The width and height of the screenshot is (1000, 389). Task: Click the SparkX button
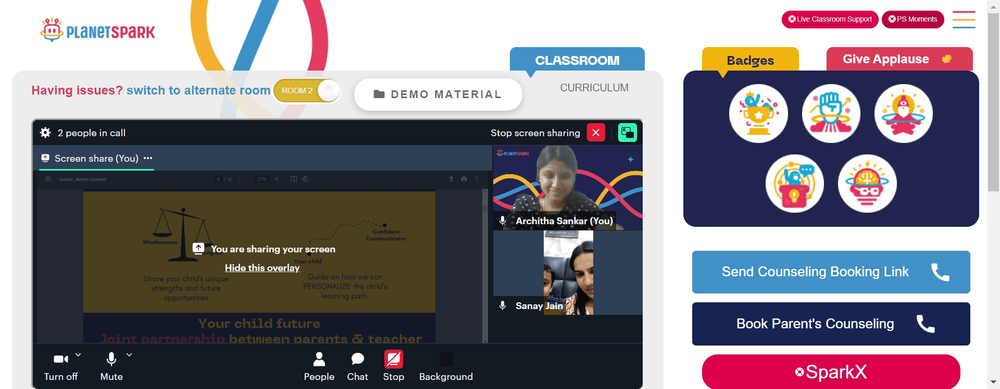click(x=831, y=372)
